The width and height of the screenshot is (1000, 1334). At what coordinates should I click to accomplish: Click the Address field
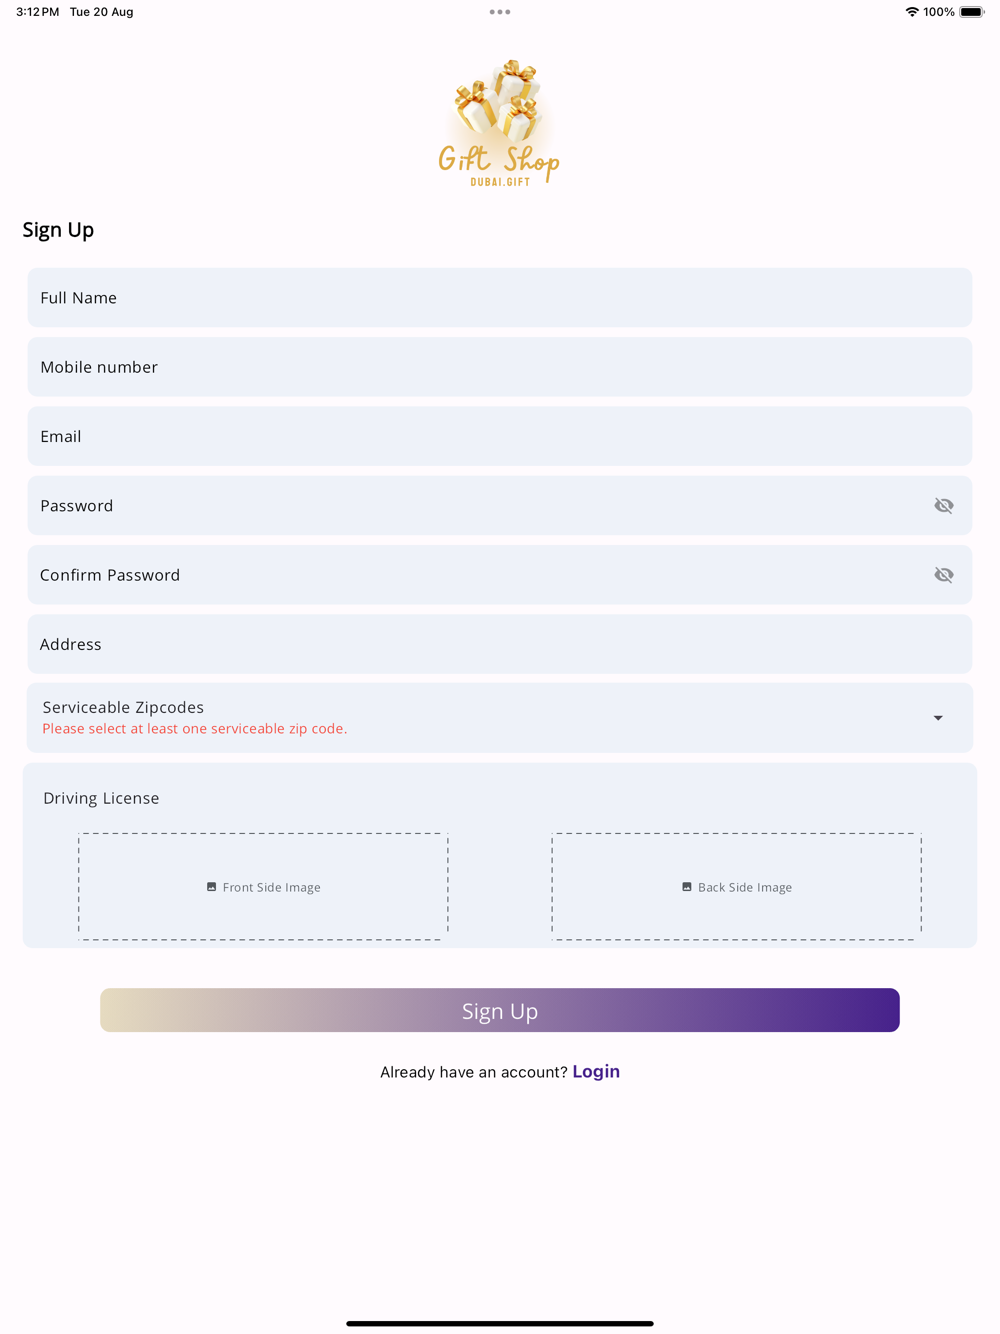pyautogui.click(x=500, y=644)
